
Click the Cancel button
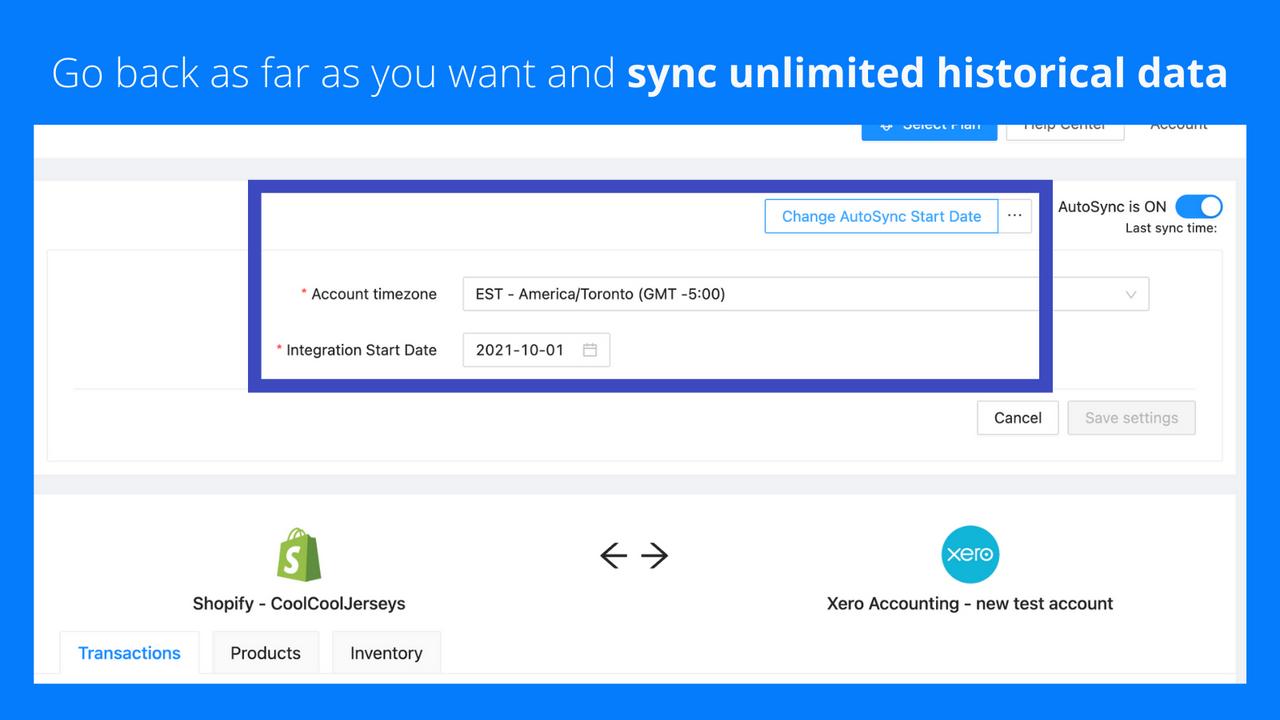pos(1017,417)
